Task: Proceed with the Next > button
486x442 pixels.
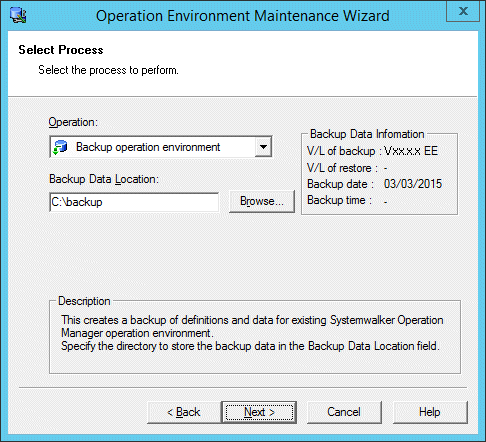Action: (x=259, y=412)
